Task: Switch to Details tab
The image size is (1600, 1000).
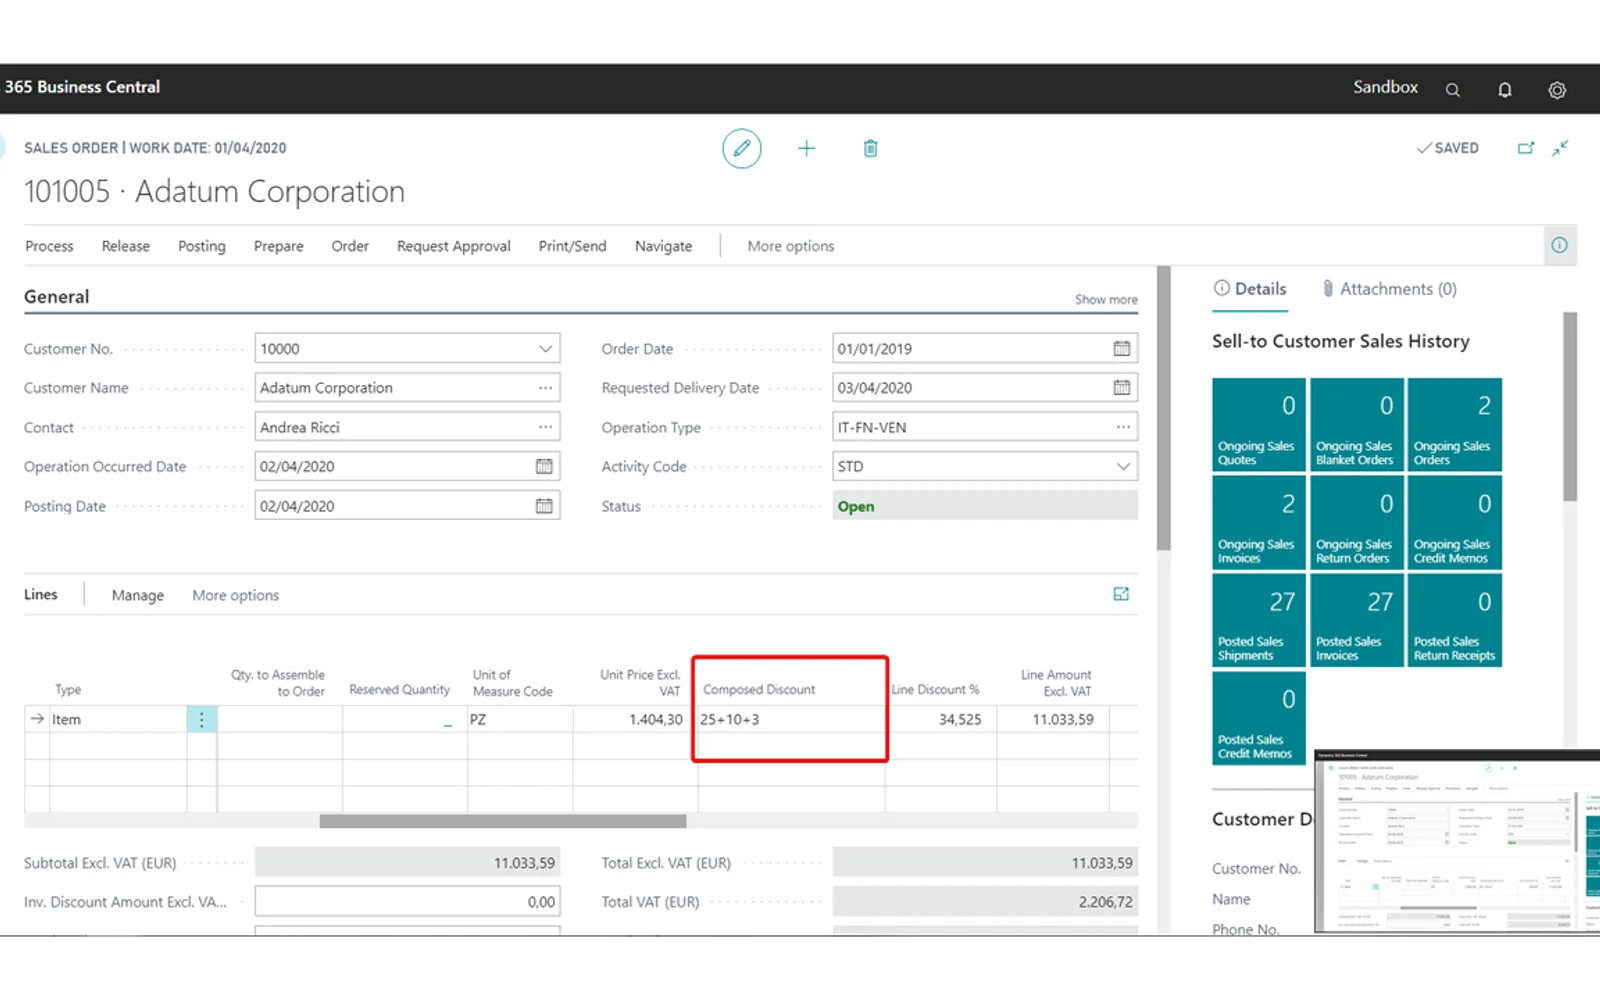Action: (x=1250, y=289)
